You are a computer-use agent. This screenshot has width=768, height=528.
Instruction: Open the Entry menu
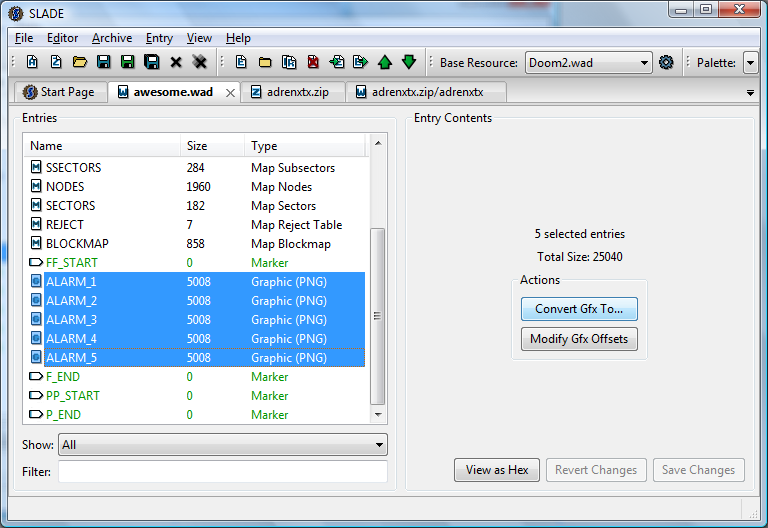click(x=159, y=38)
